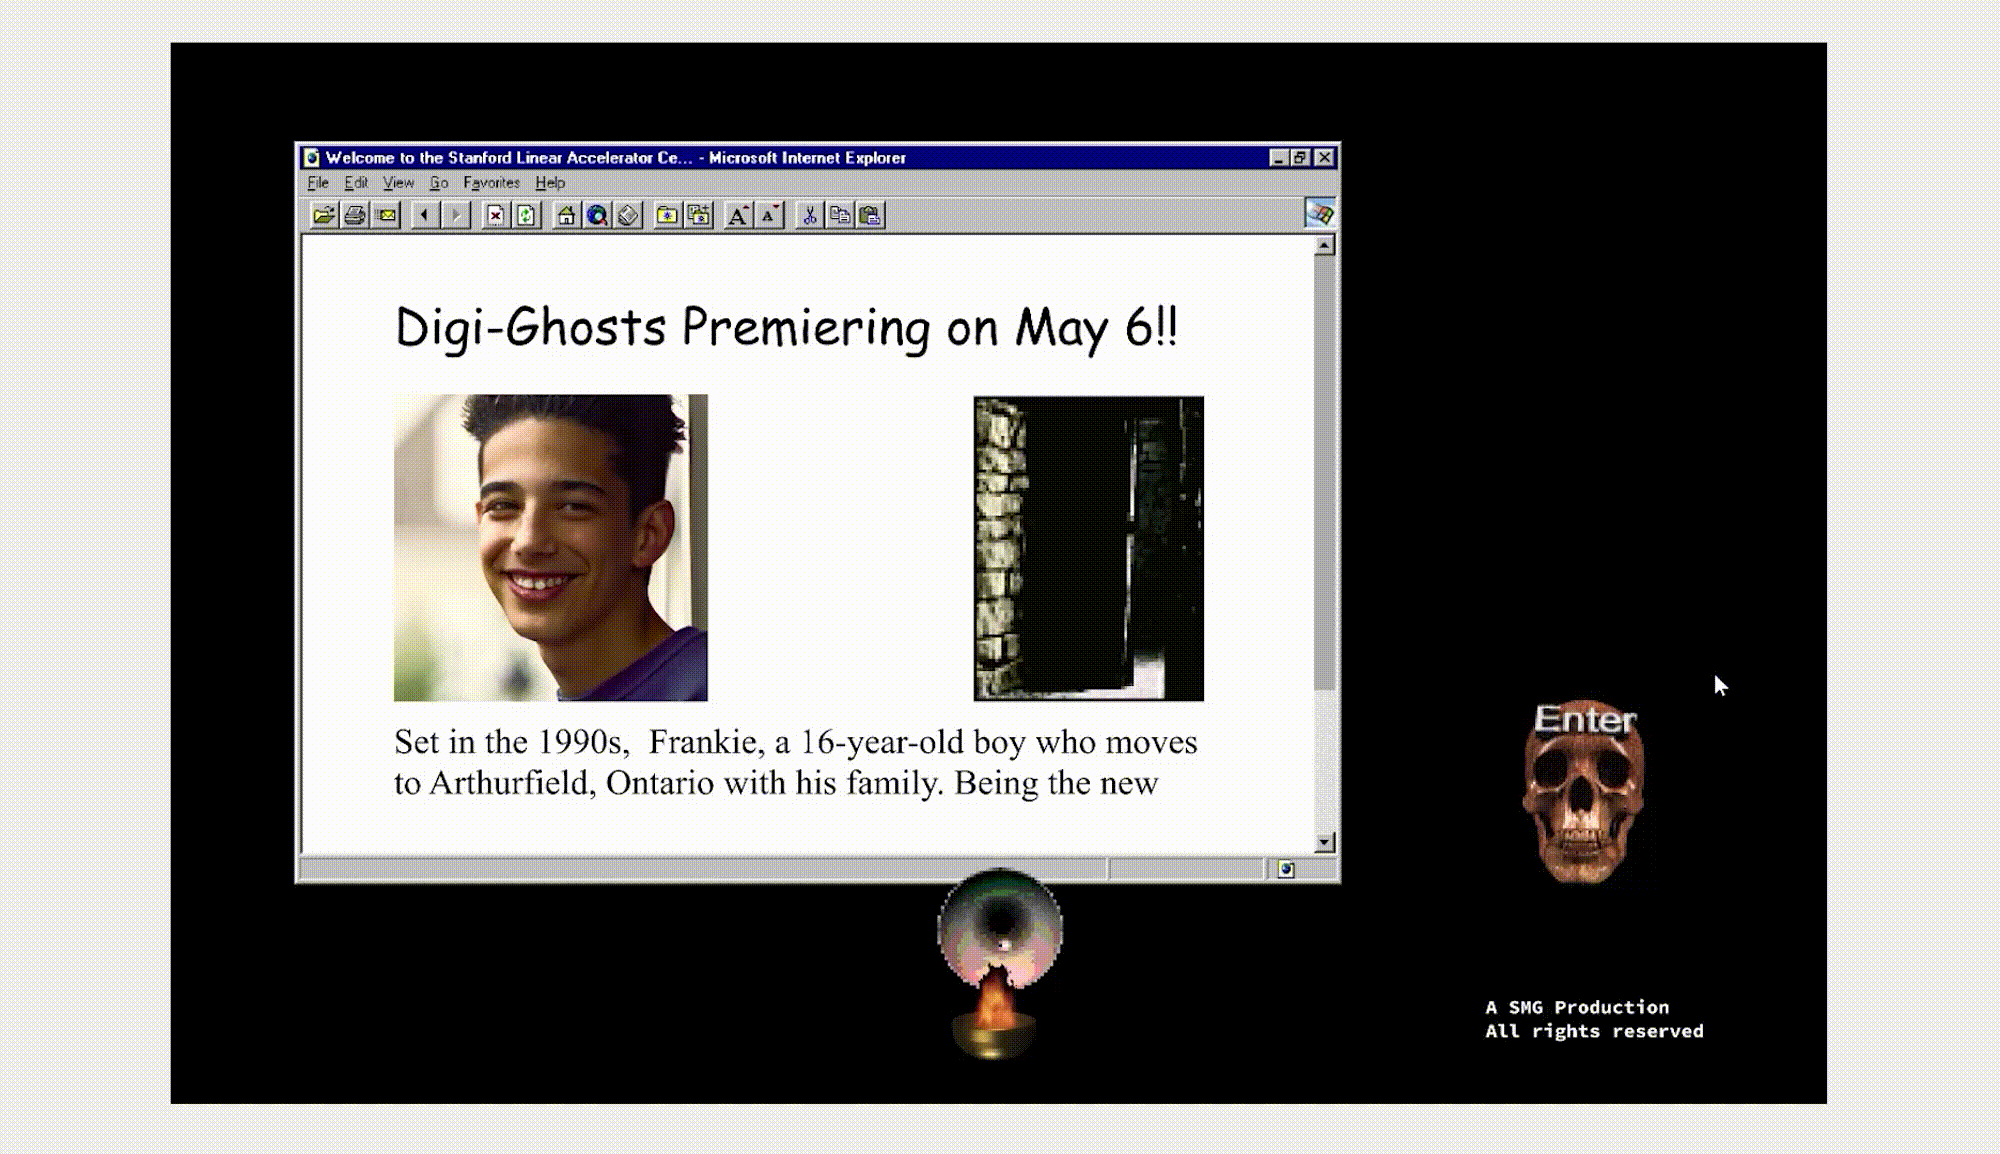
Task: Click the 'Set in the 1990s' paragraph
Action: coord(795,762)
